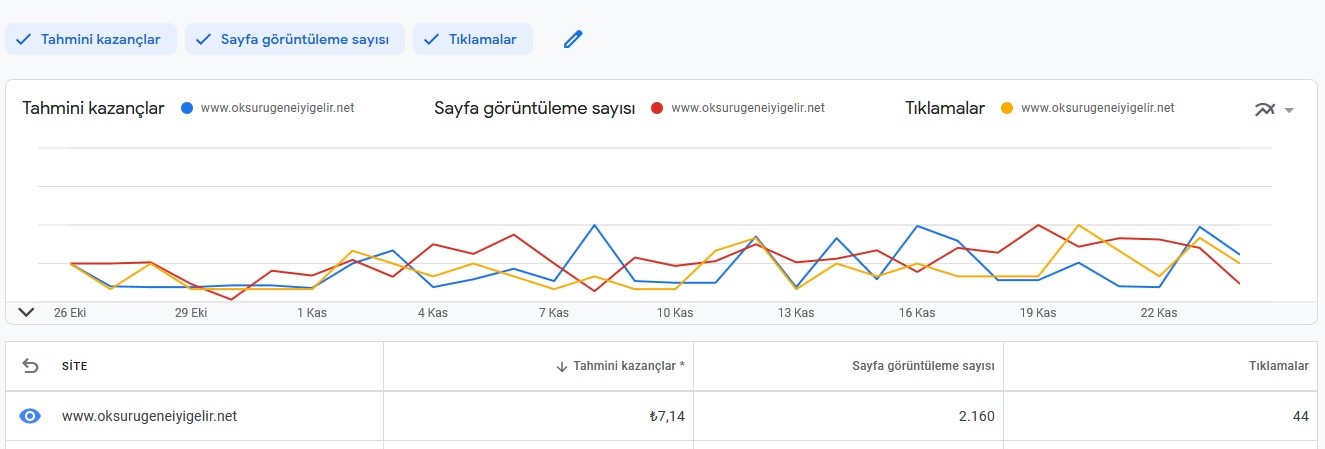Click the red legend dot for Sayfa görüntüleme
1325x449 pixels.
tap(656, 108)
